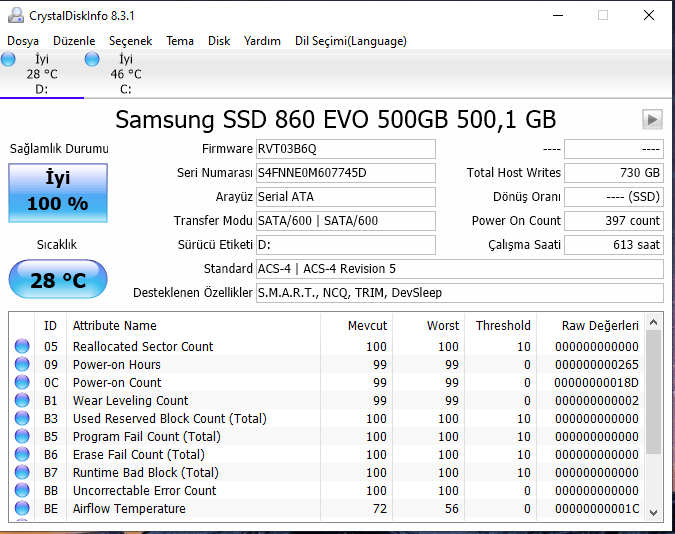Click the serial number field S4FNNE0M607745D
Screen dimensions: 675x534
tap(346, 173)
